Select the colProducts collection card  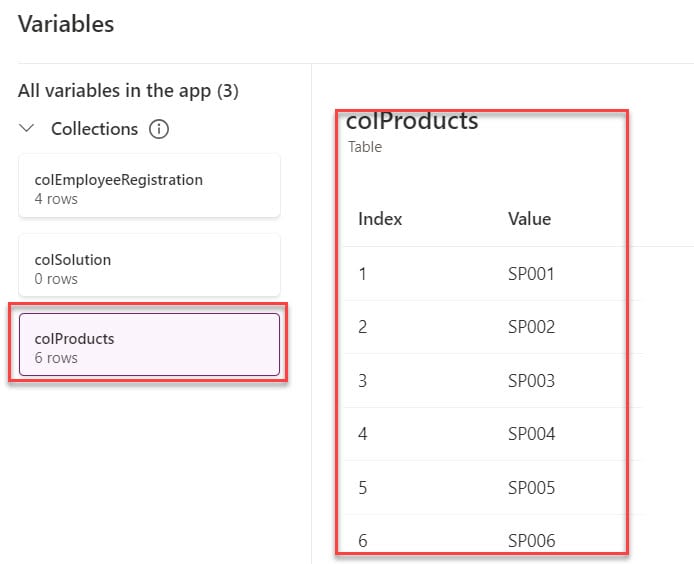(x=150, y=344)
